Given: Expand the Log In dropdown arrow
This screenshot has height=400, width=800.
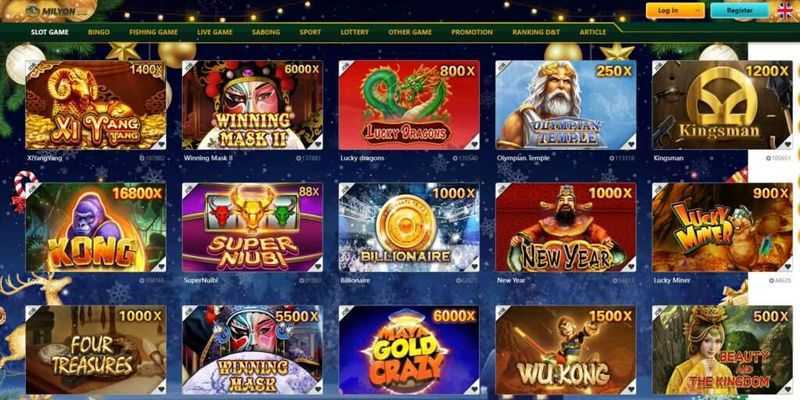Looking at the screenshot, I should coord(698,11).
